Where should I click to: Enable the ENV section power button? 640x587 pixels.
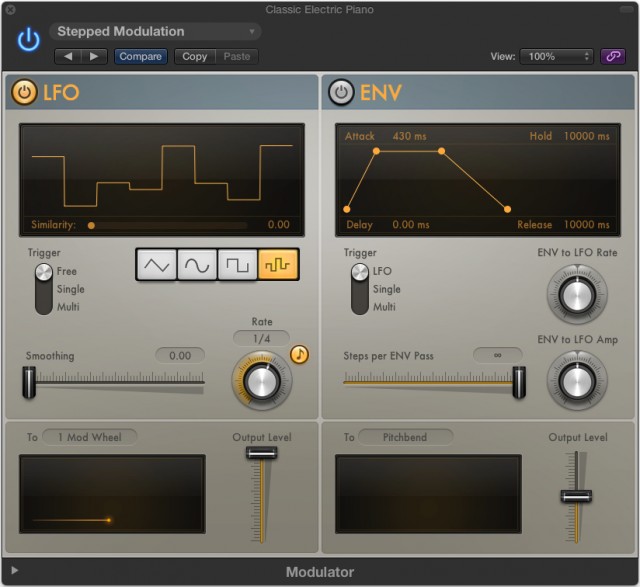(x=341, y=93)
